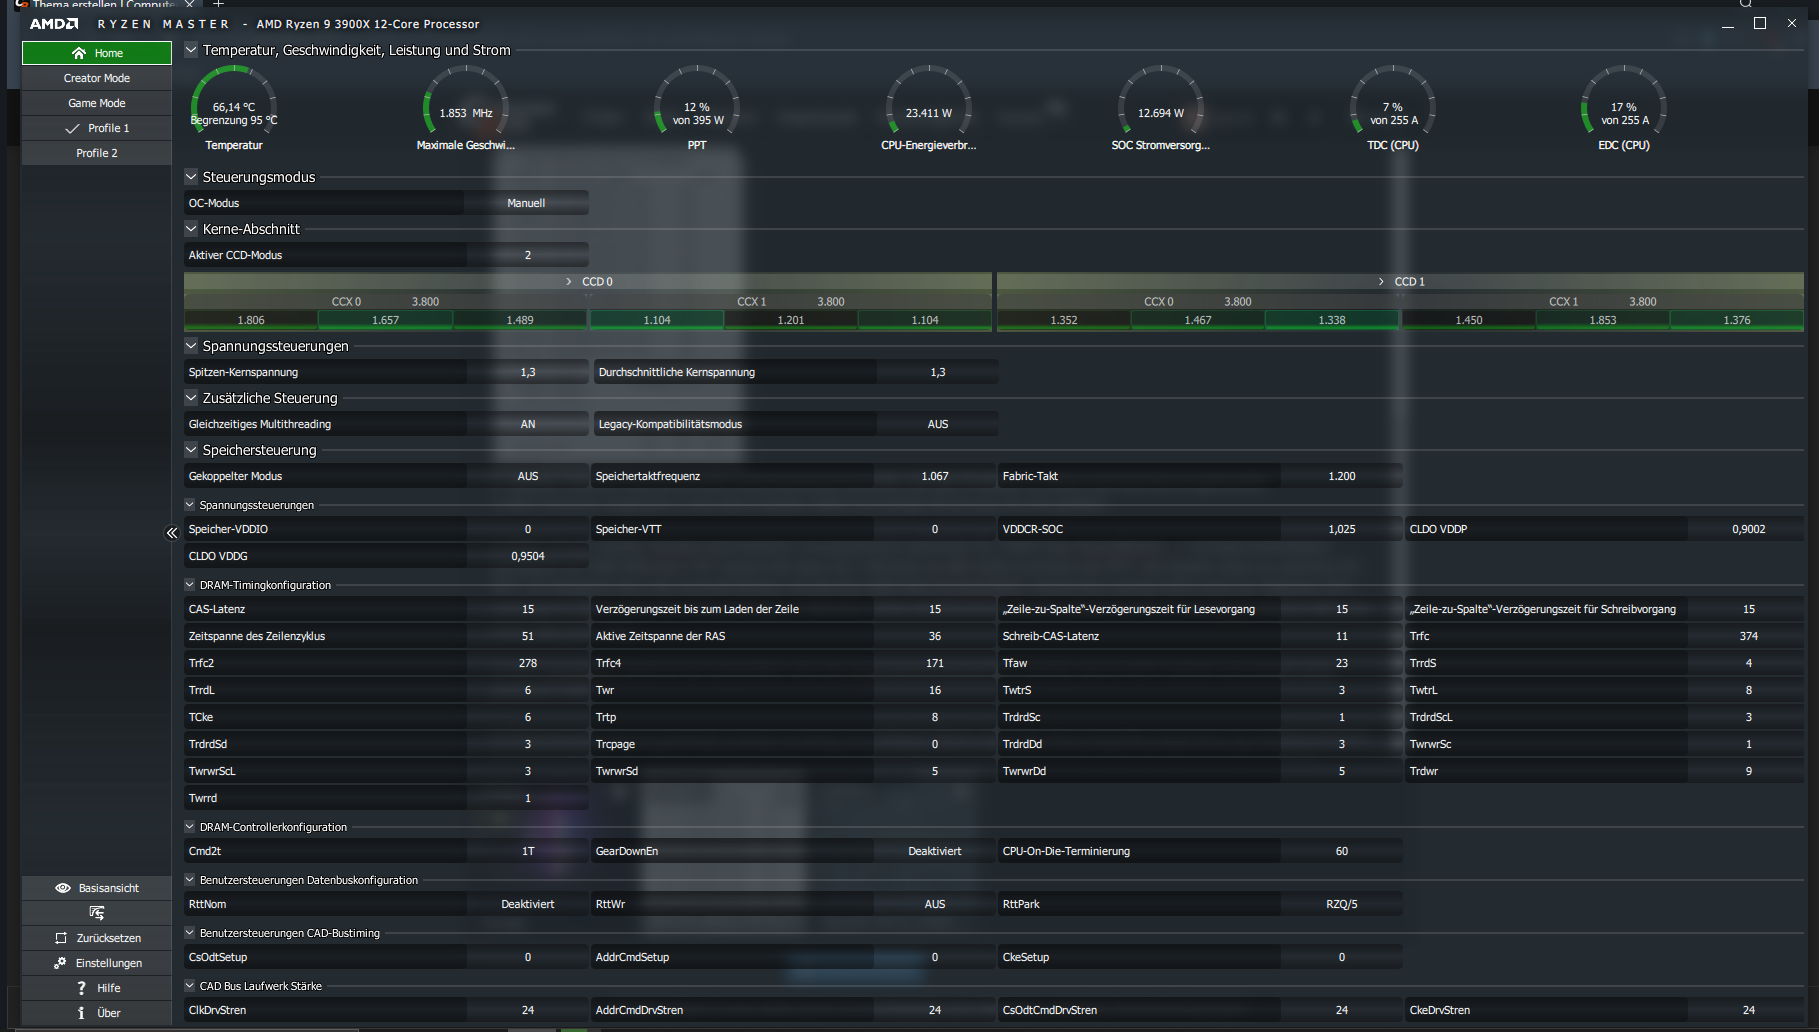Click RttNom Deaktiviert value
The width and height of the screenshot is (1819, 1032).
pos(528,904)
